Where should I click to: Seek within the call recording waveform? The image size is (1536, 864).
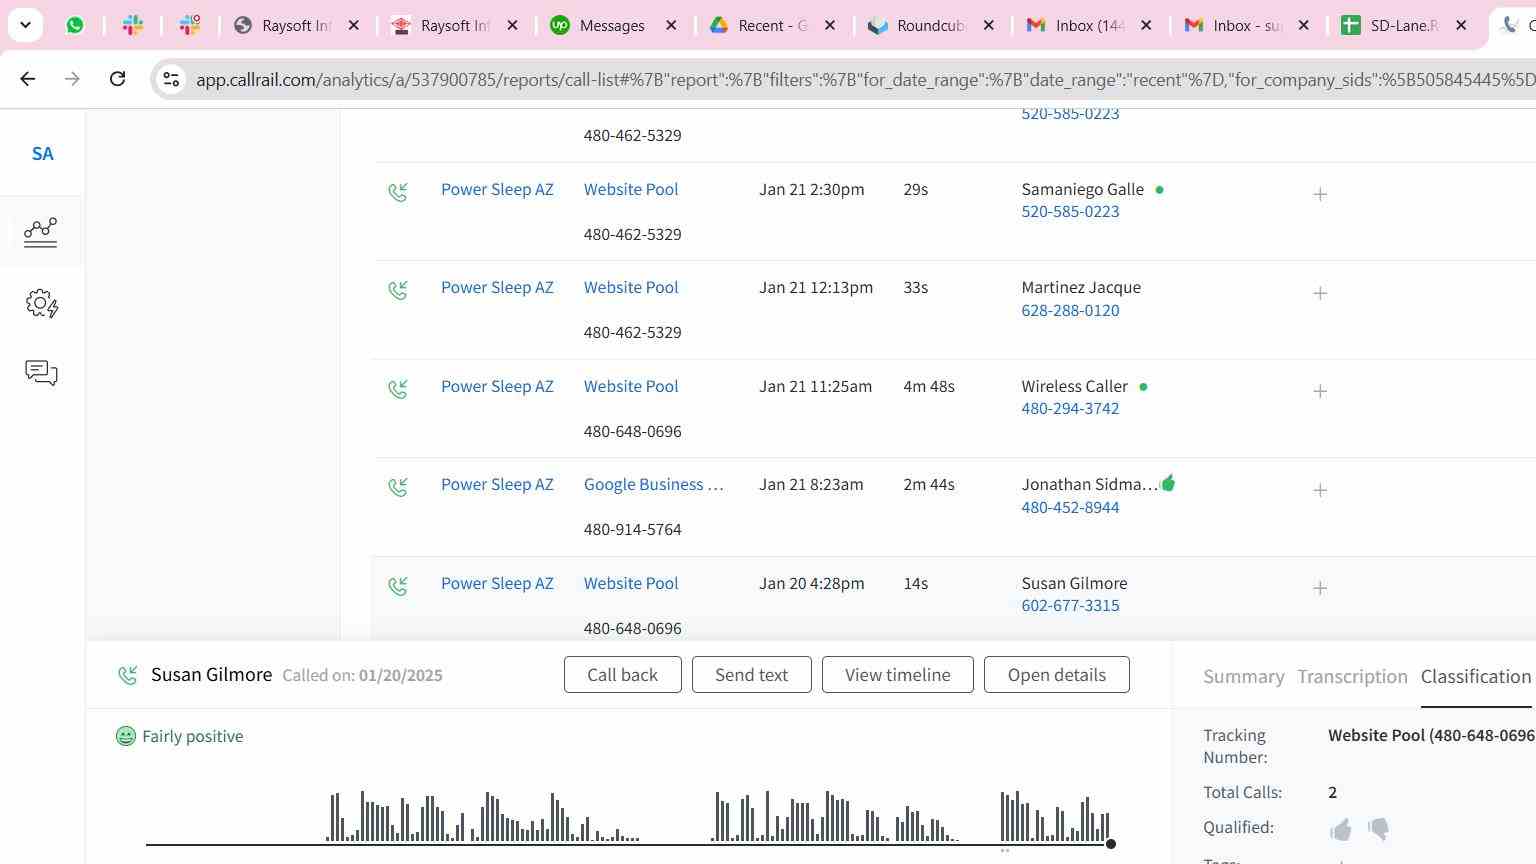pos(628,818)
